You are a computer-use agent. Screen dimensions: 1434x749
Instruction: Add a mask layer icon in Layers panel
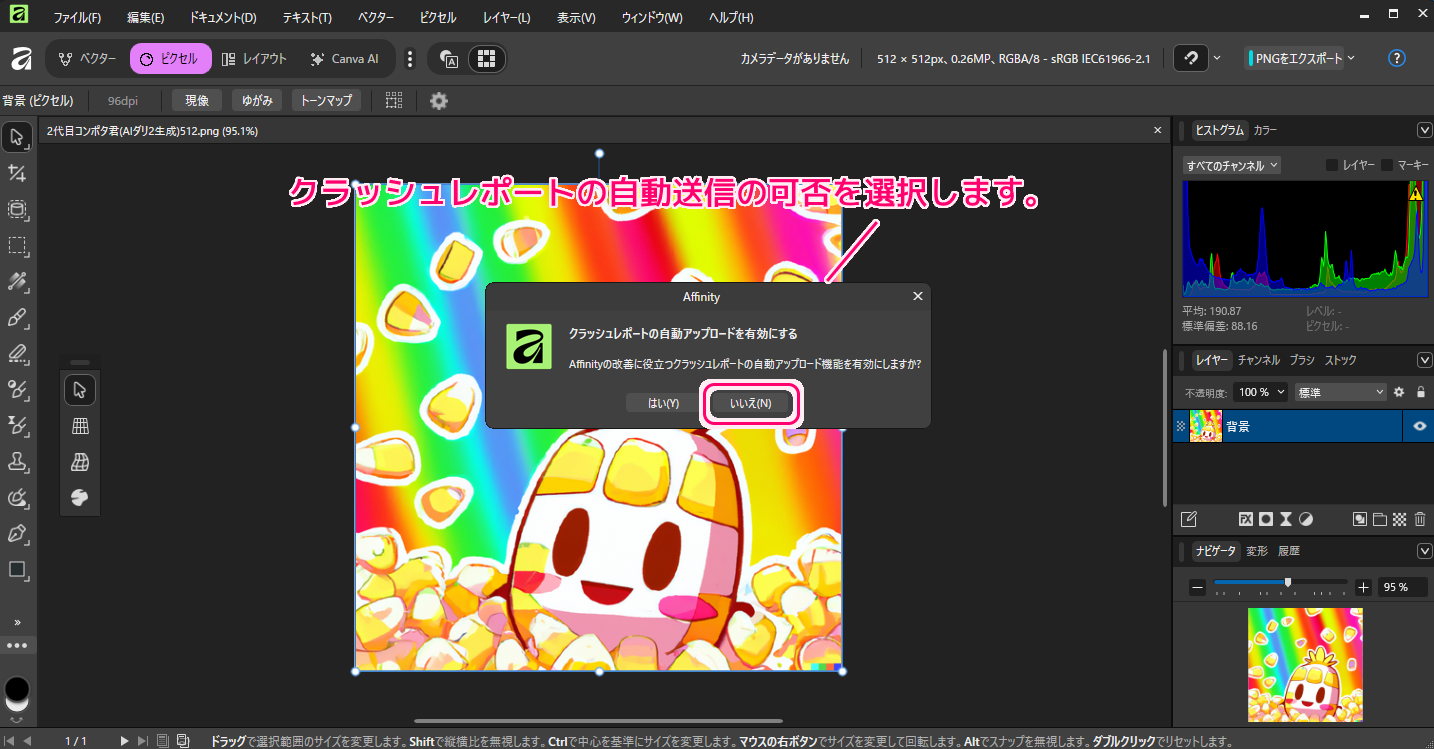point(1266,519)
